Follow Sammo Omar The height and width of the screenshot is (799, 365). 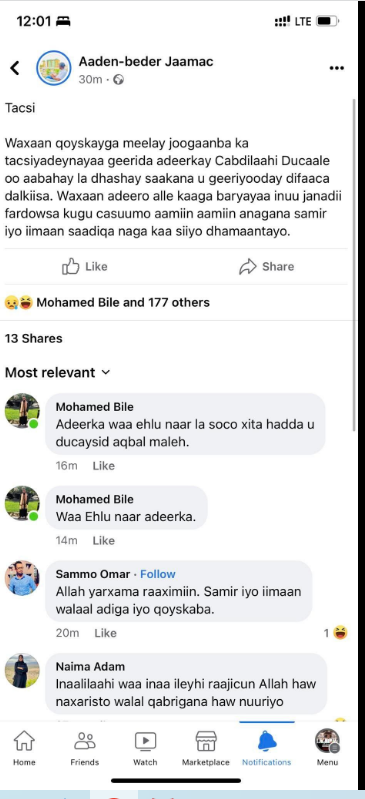158,574
